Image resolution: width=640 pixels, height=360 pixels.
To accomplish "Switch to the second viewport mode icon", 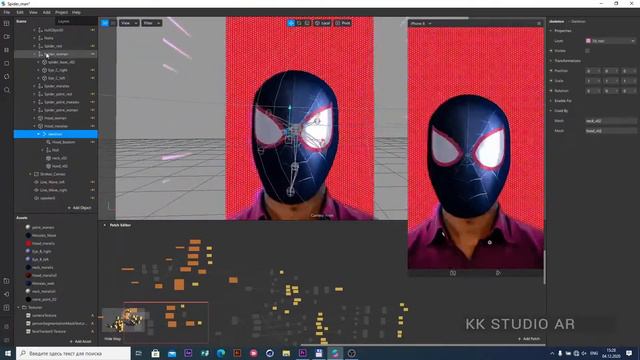I will click(x=113, y=23).
